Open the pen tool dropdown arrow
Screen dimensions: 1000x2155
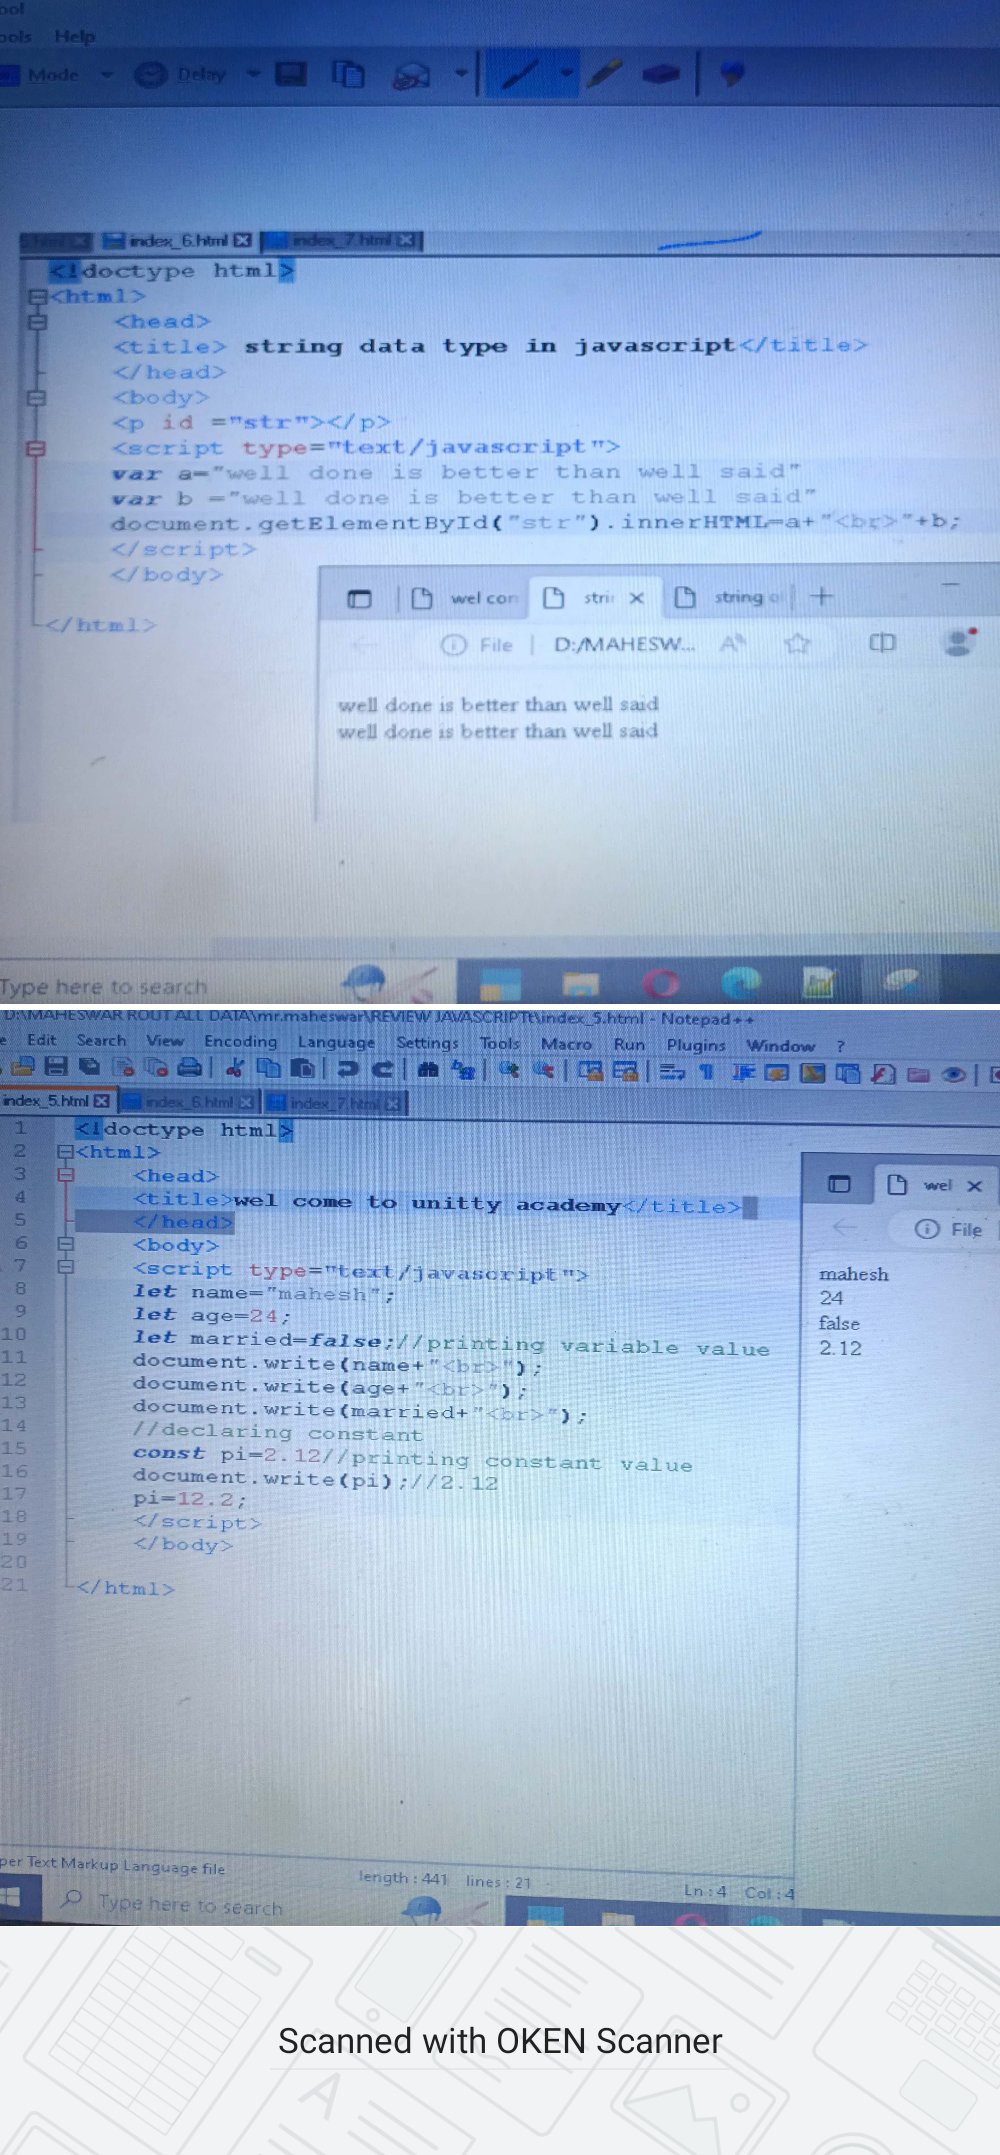(566, 73)
